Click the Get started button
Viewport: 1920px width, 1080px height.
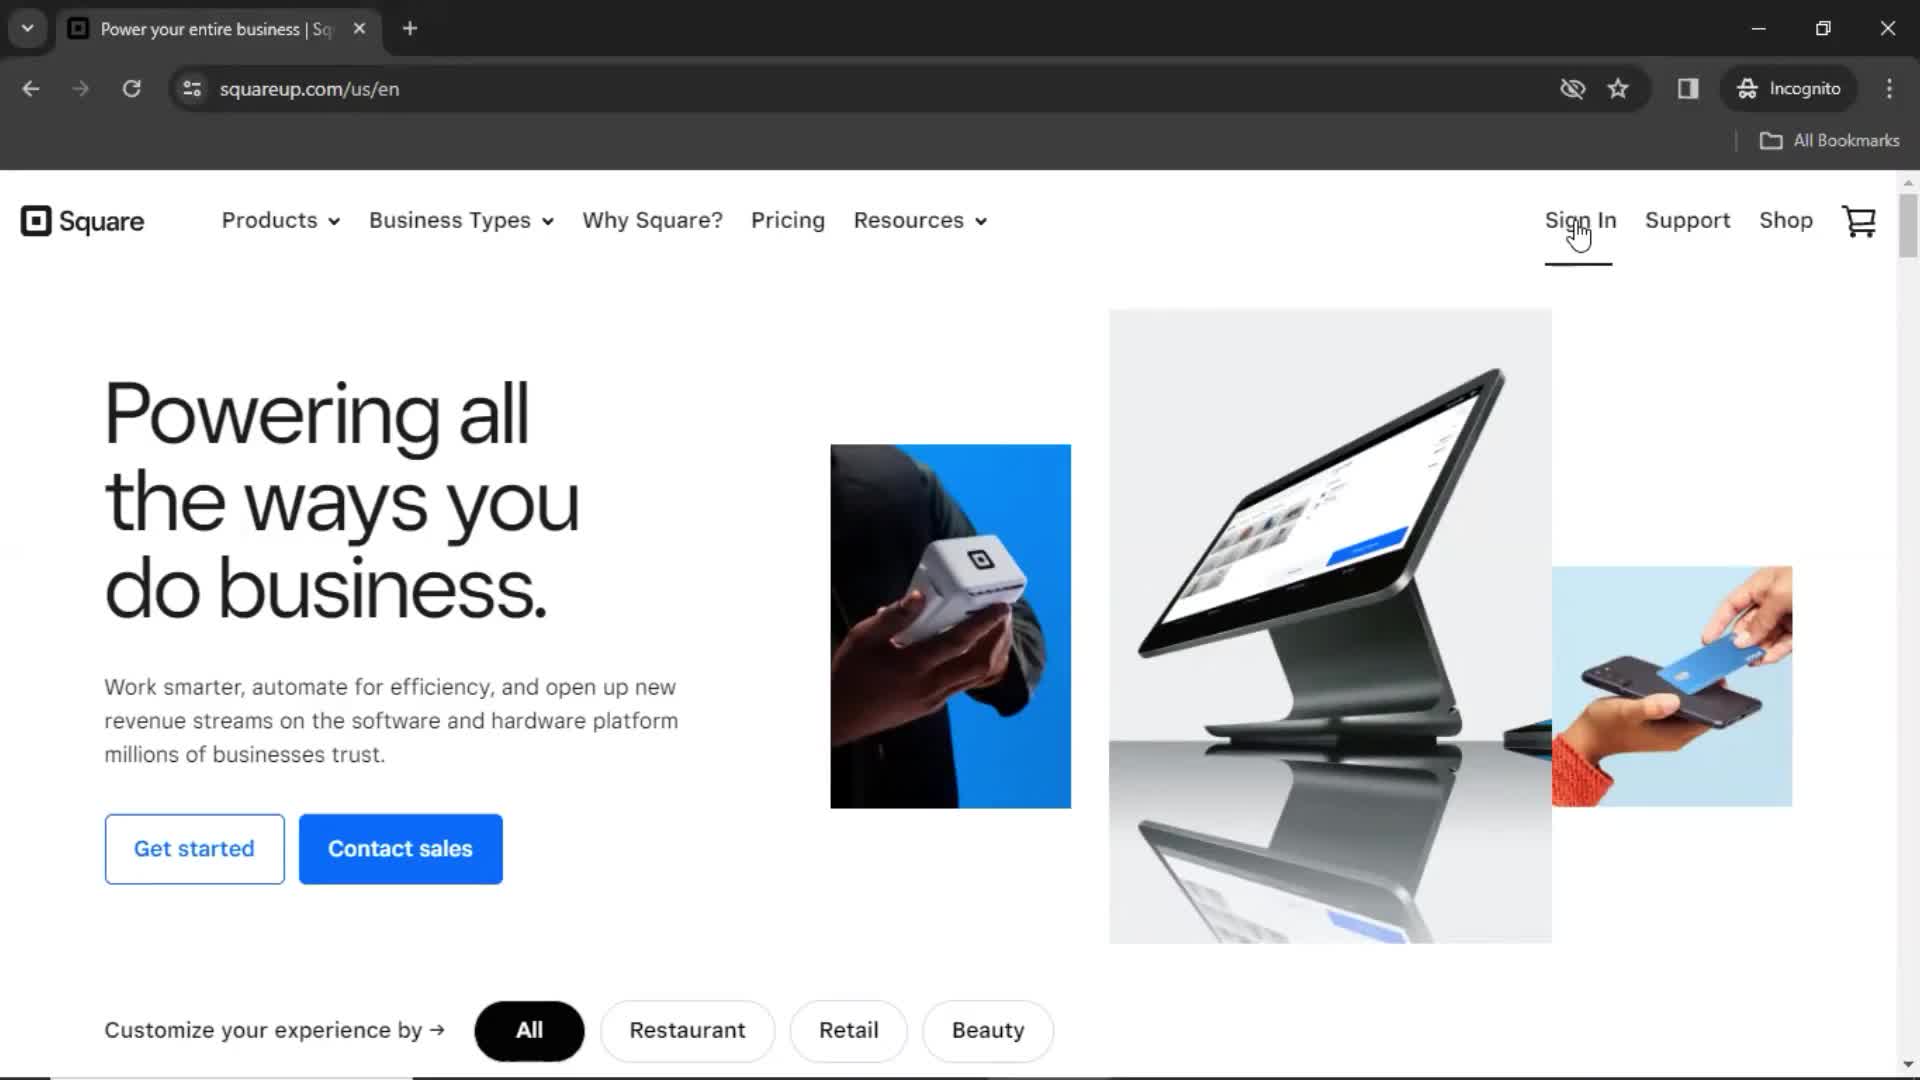194,848
